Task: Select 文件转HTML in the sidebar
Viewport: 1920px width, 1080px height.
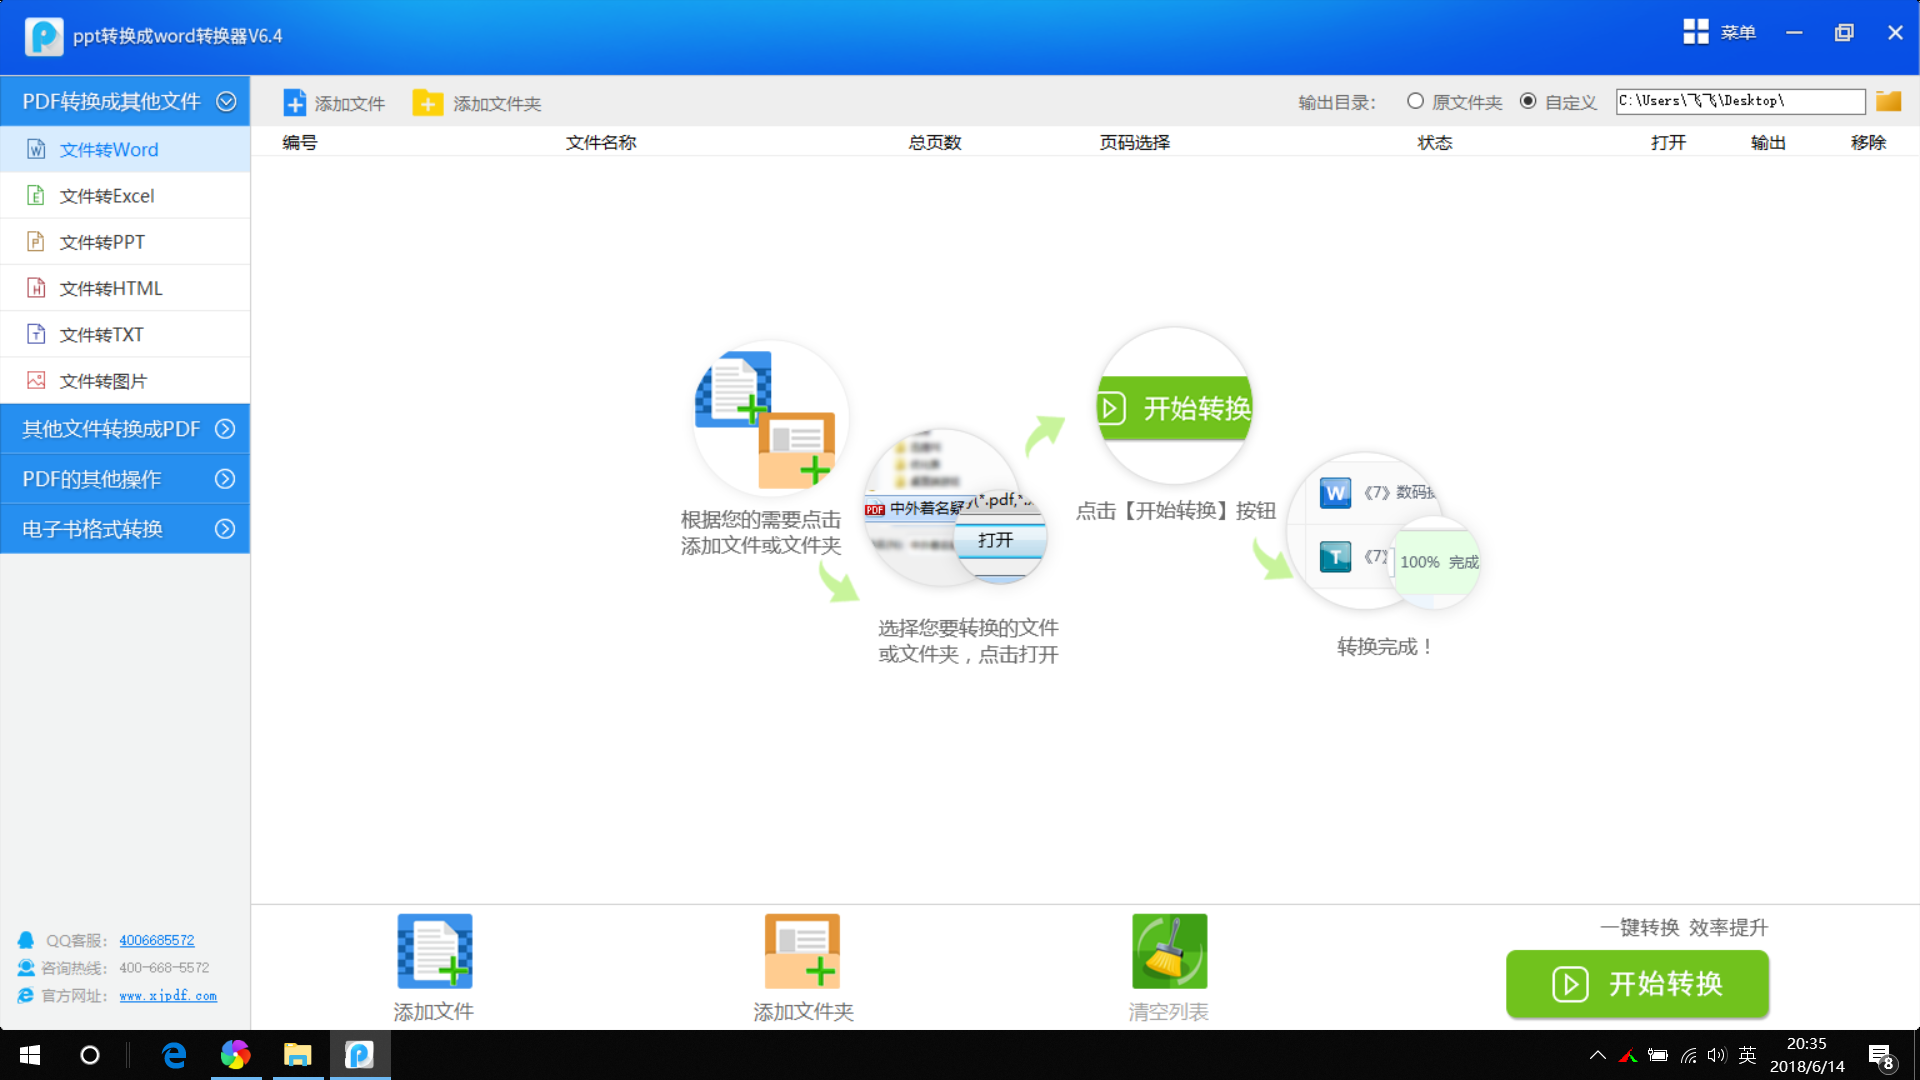Action: click(110, 288)
